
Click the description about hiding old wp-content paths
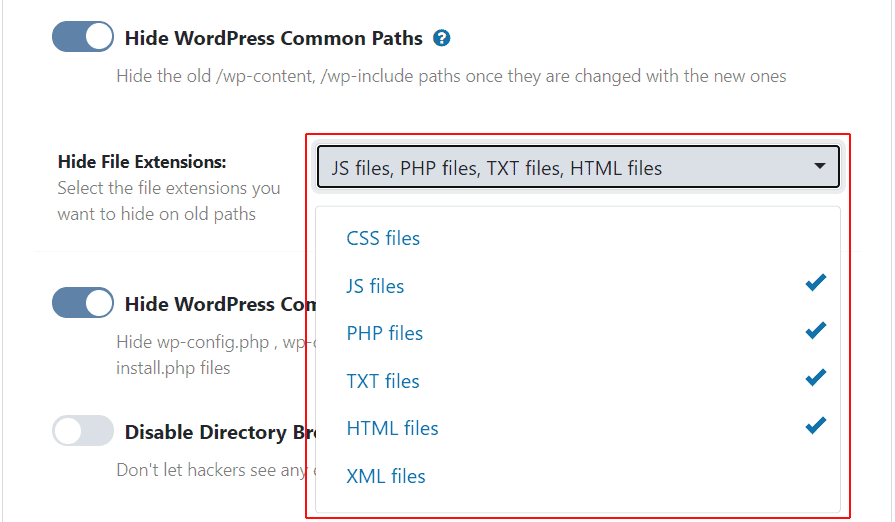click(451, 76)
